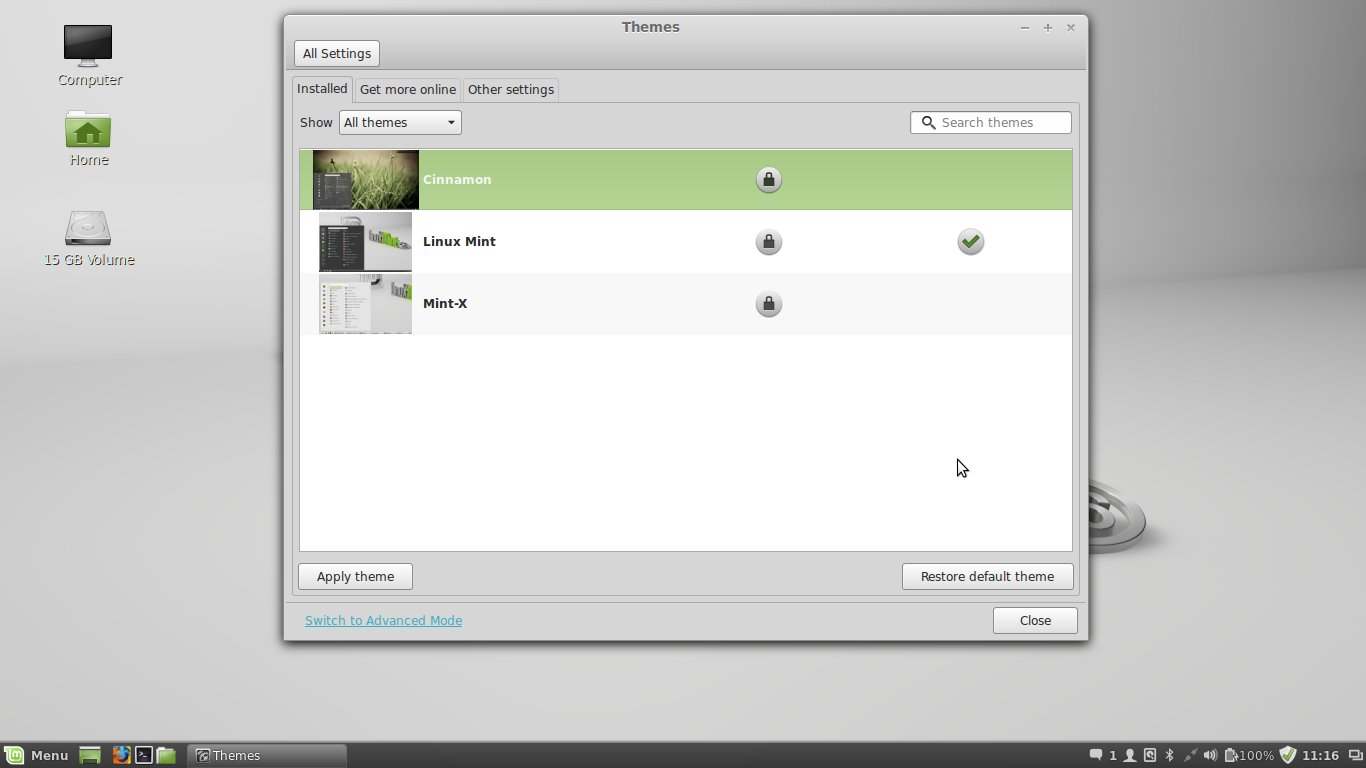Open the 'Other settings' tab
1366x768 pixels.
tap(510, 90)
